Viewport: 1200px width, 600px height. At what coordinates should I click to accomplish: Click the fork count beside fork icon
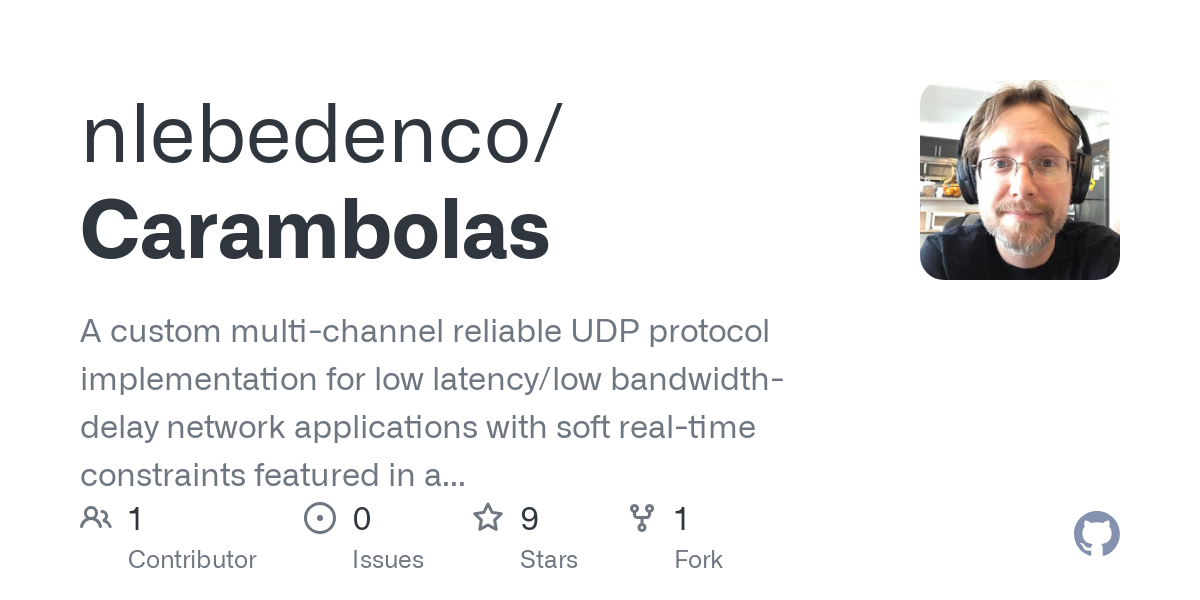(x=681, y=519)
